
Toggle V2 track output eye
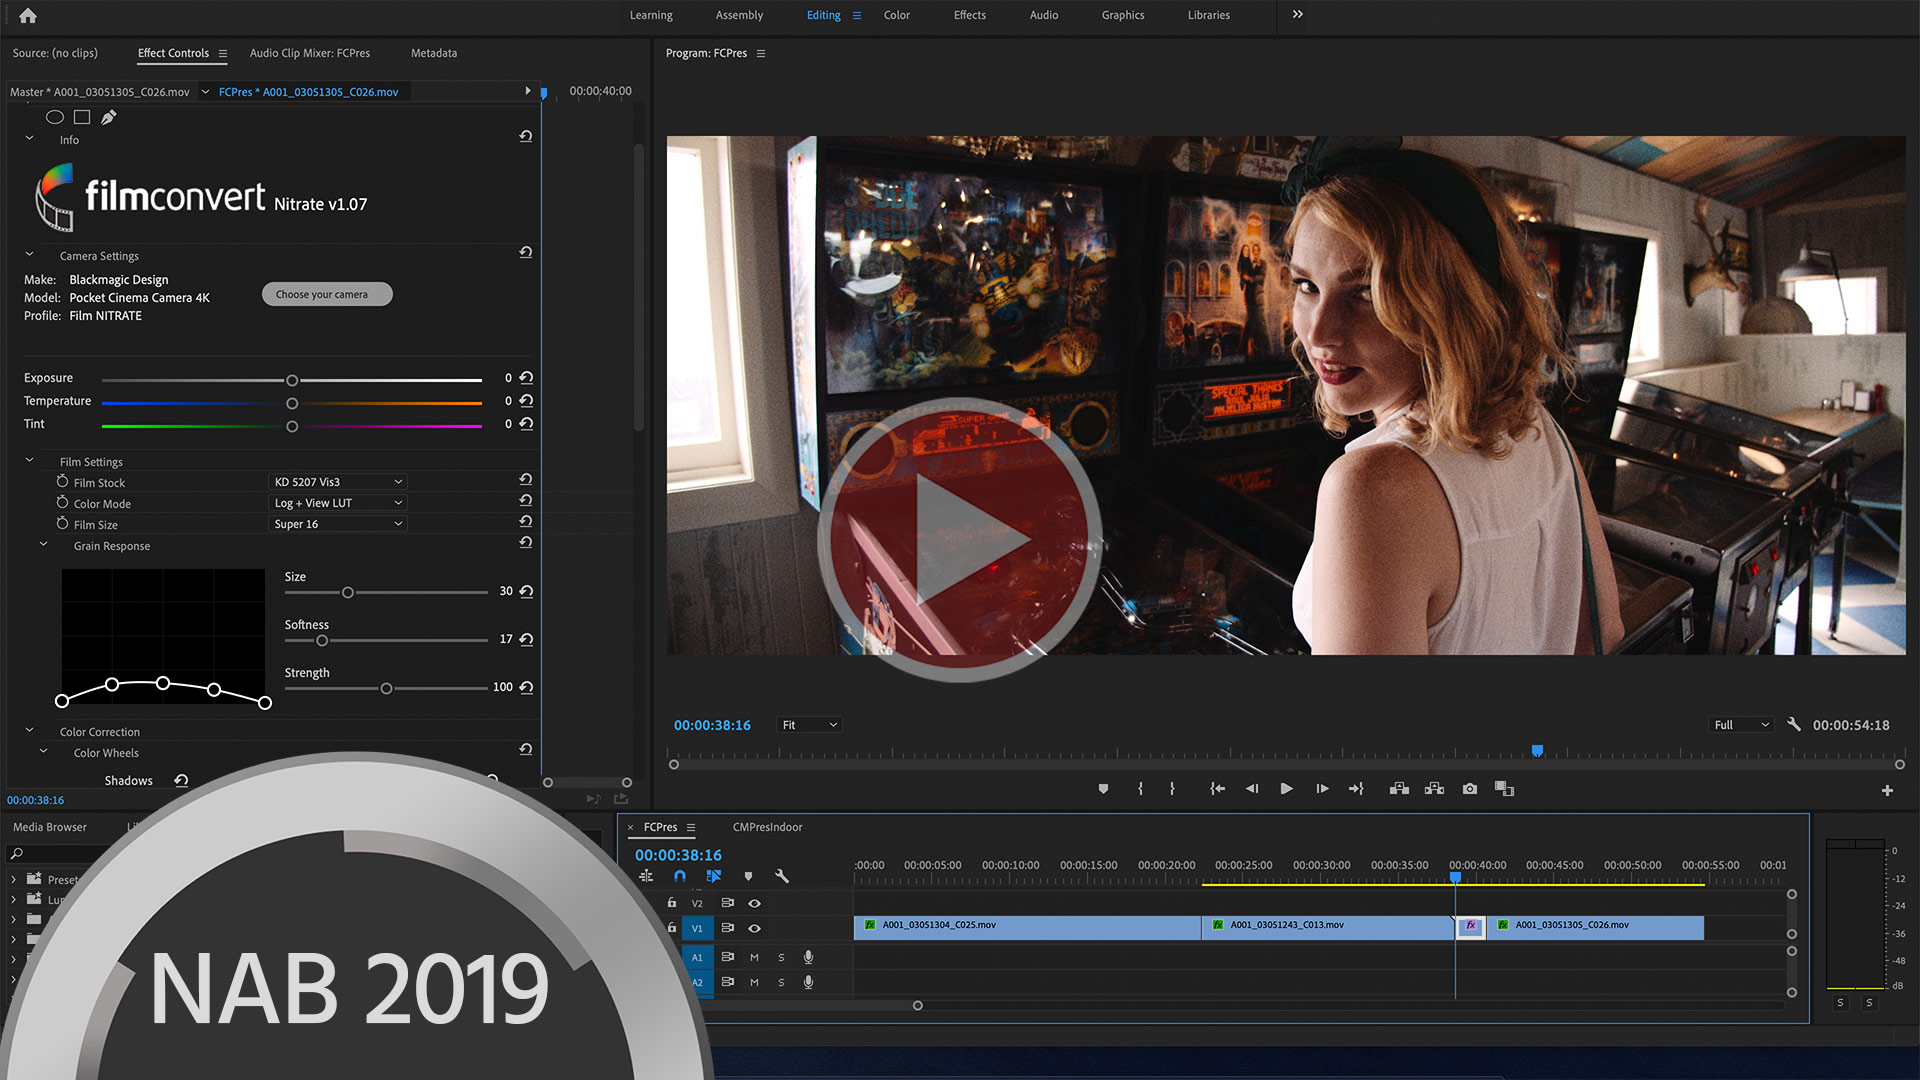755,903
